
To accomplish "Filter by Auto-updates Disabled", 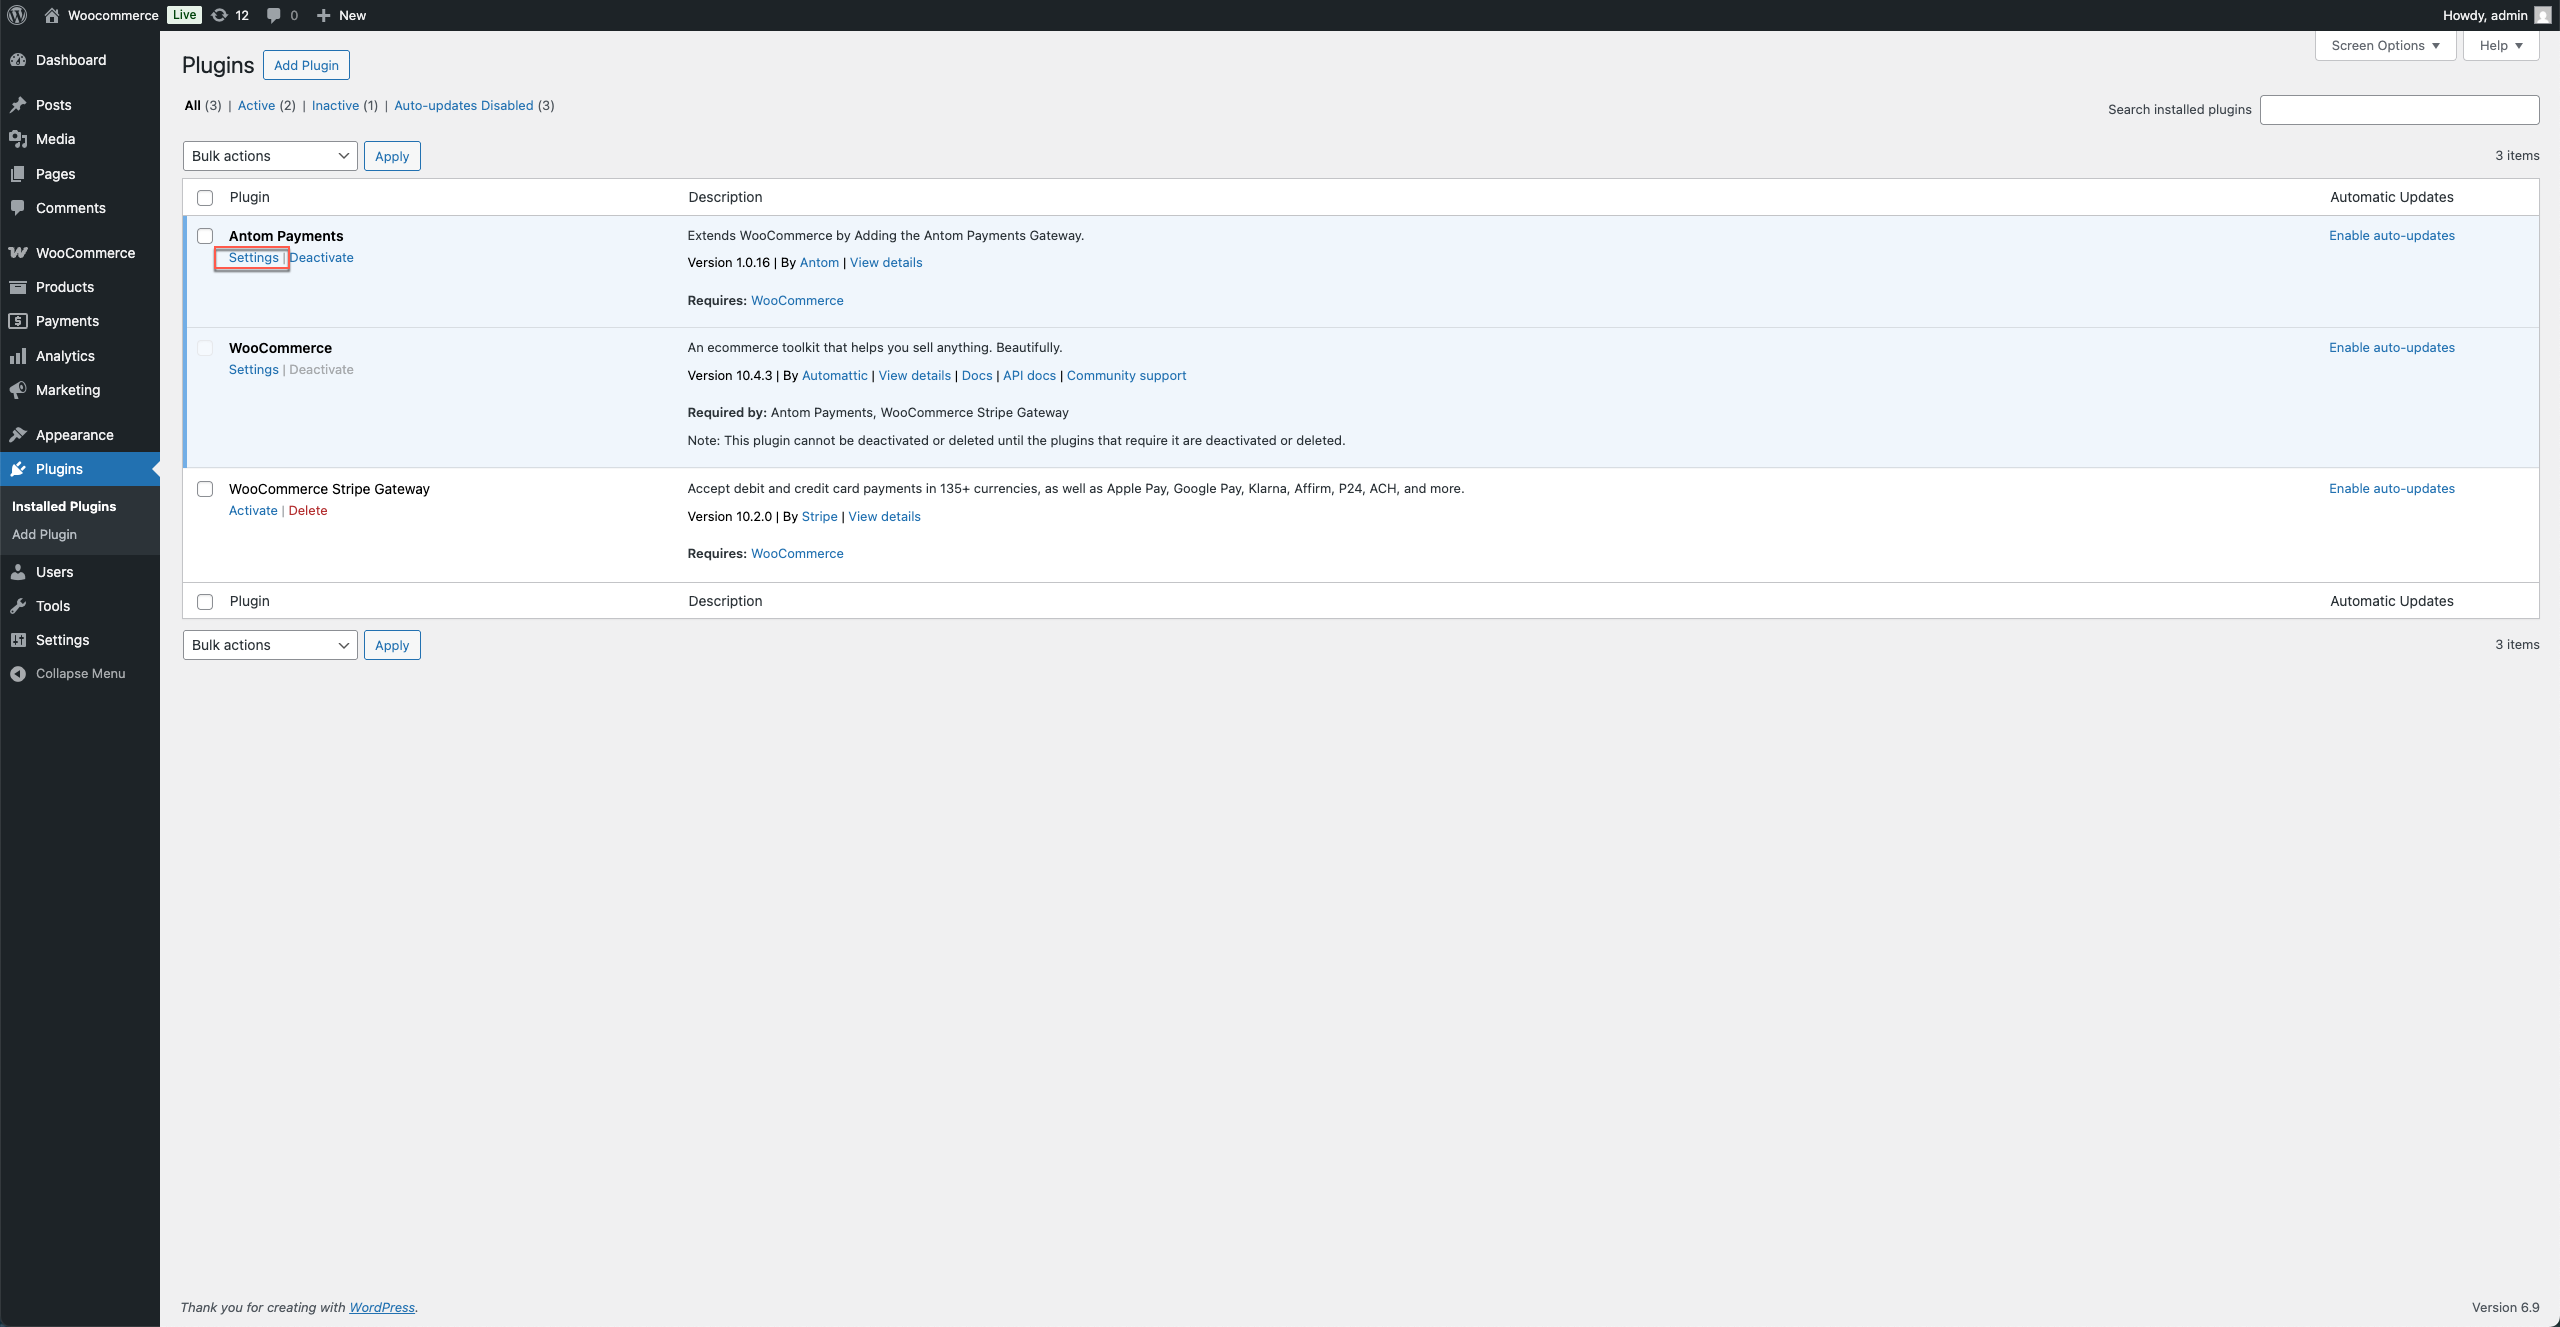I will (464, 105).
